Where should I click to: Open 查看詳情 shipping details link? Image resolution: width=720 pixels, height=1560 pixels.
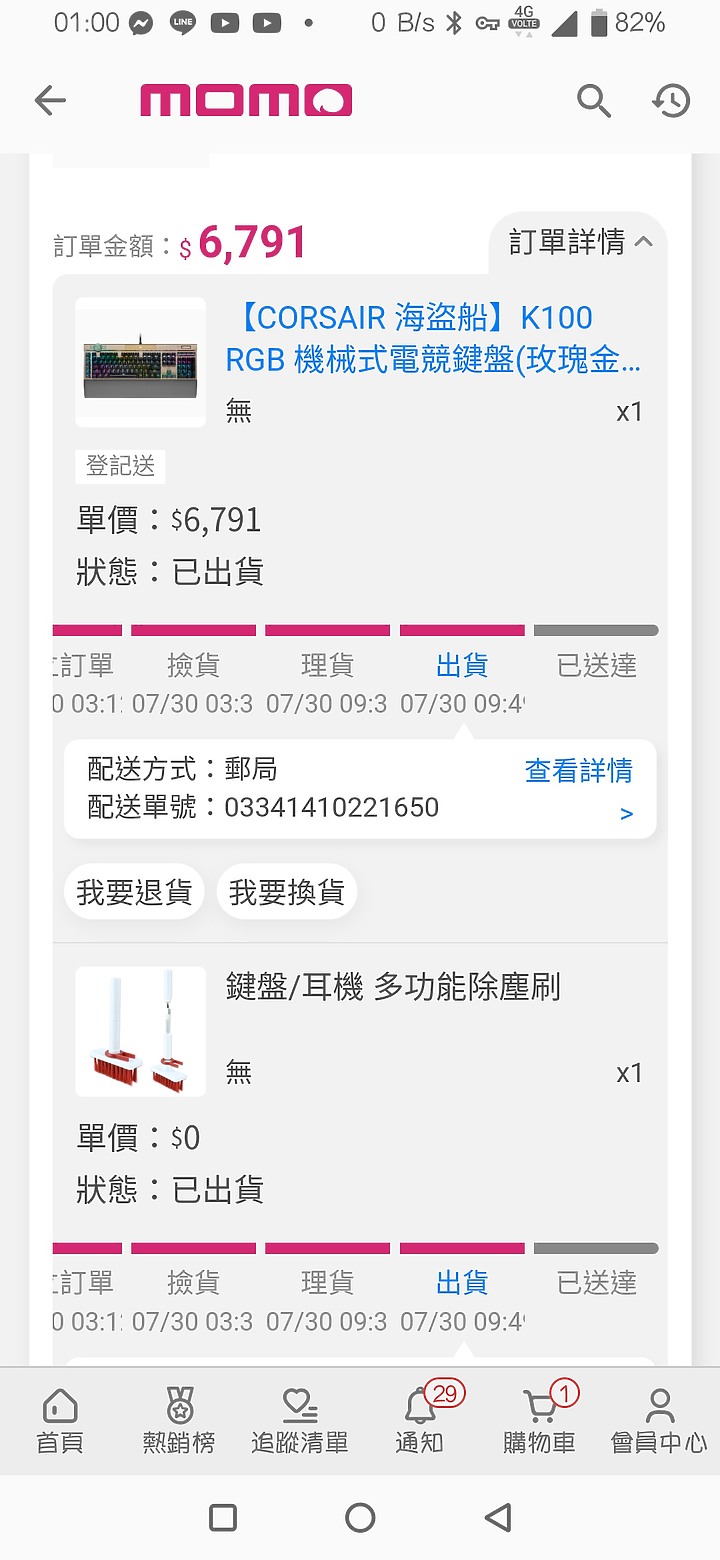(579, 770)
